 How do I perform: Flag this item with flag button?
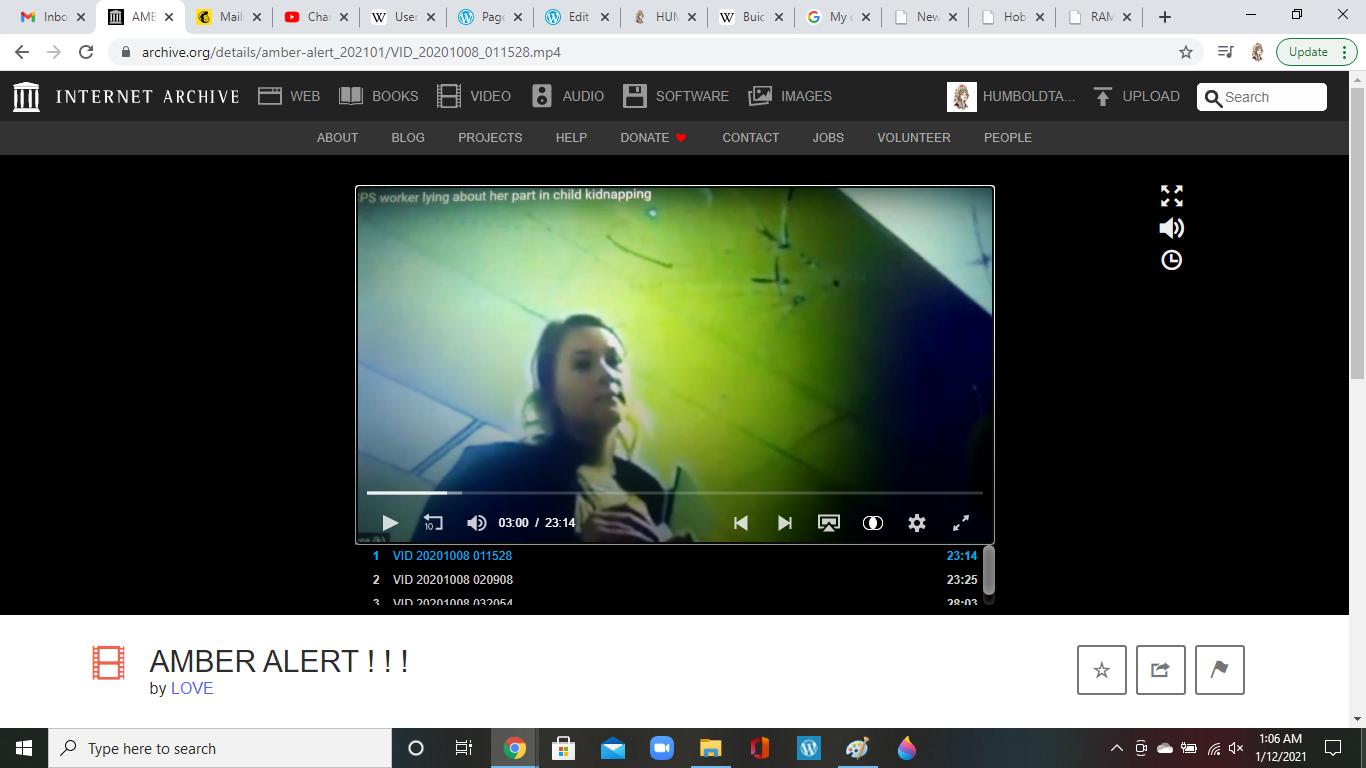1220,670
